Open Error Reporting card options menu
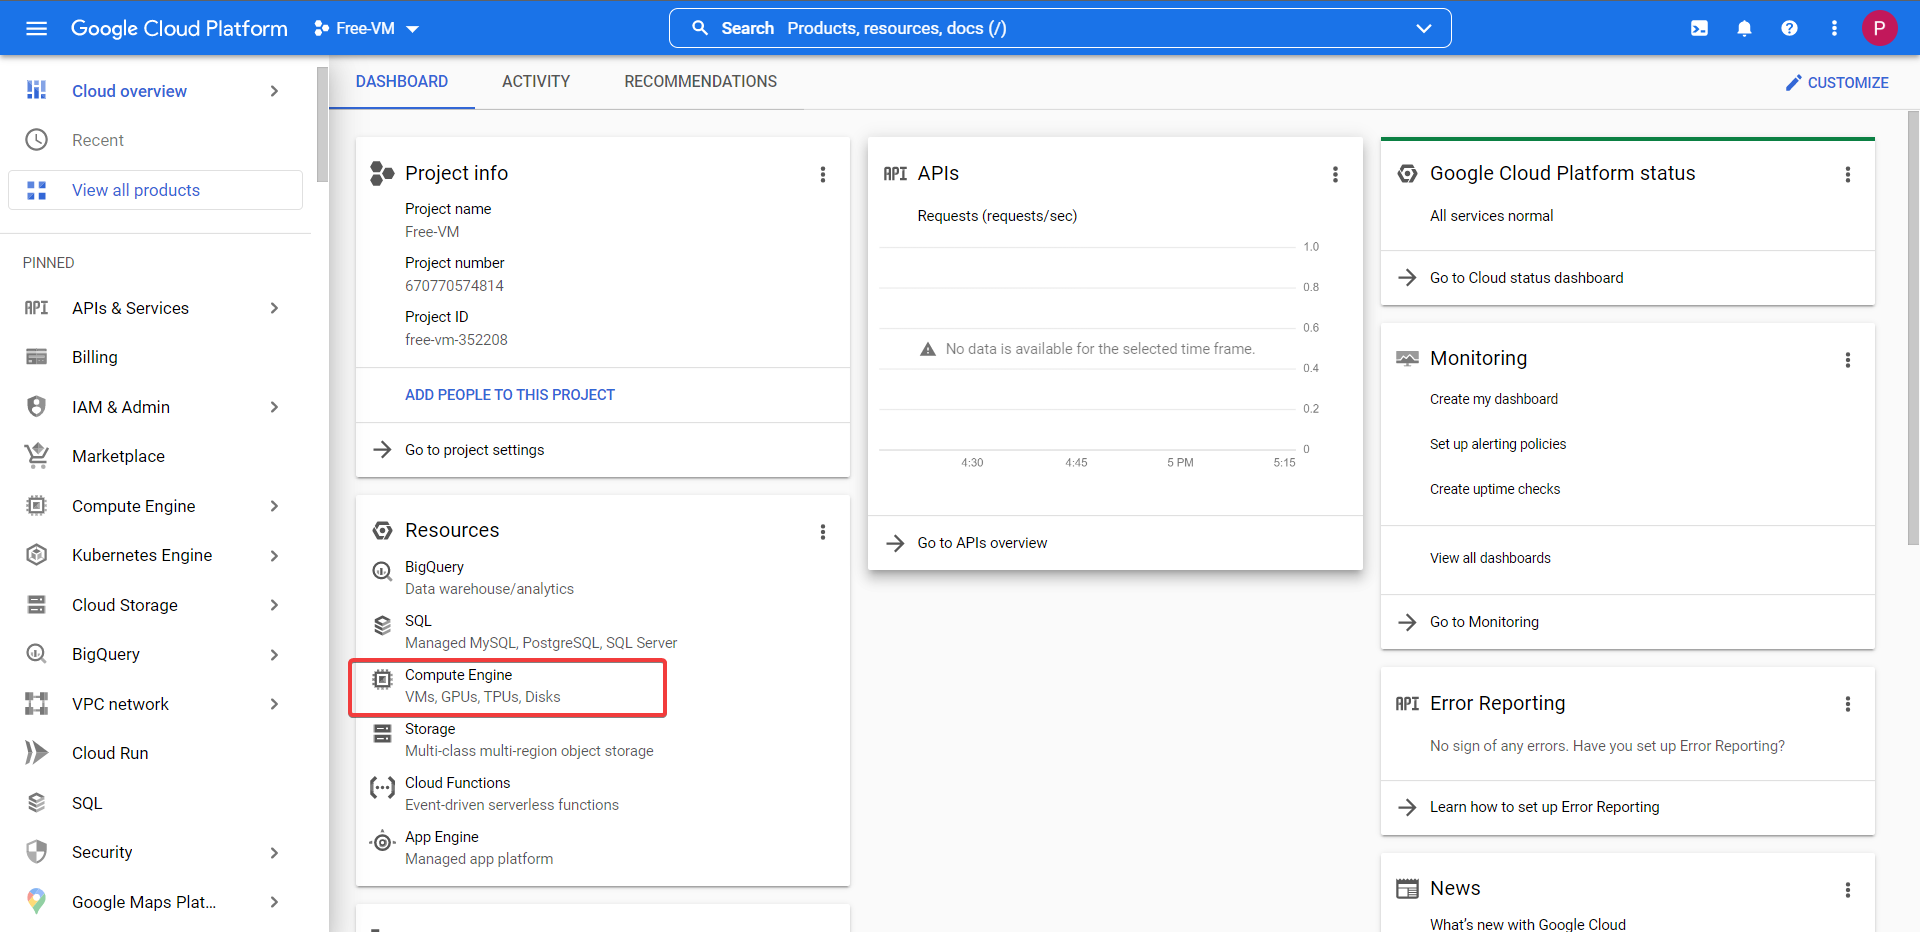The width and height of the screenshot is (1920, 932). click(x=1848, y=704)
